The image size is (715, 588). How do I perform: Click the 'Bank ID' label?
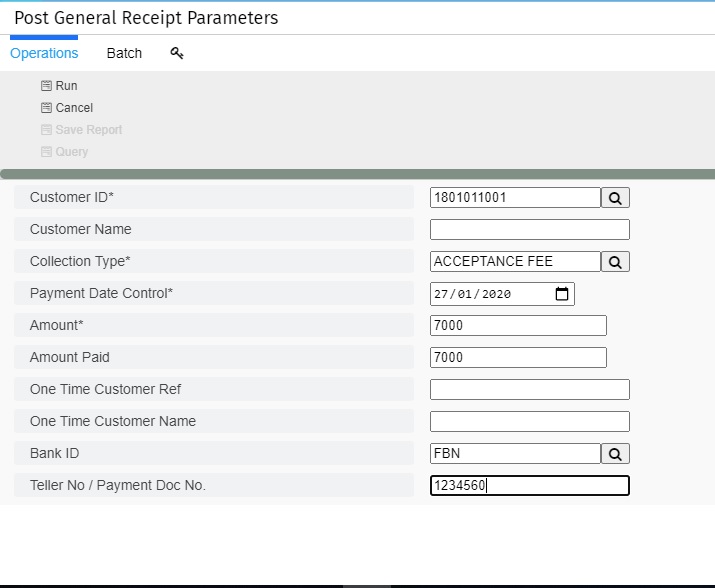[x=55, y=453]
